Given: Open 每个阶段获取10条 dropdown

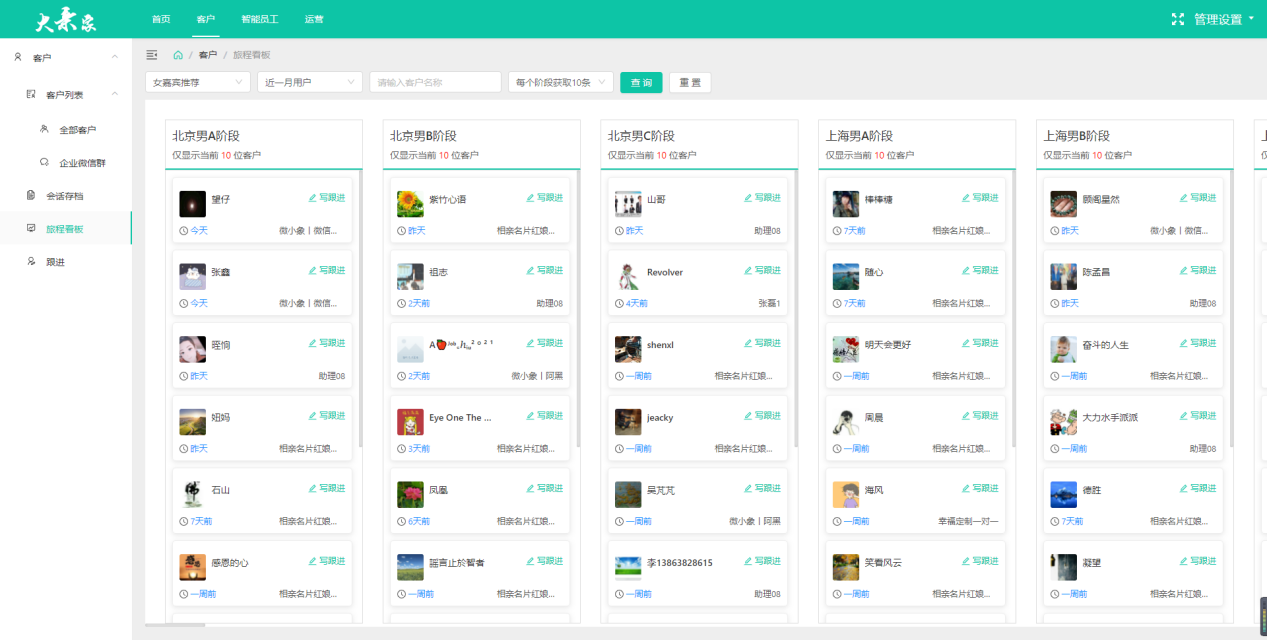Looking at the screenshot, I should click(560, 82).
